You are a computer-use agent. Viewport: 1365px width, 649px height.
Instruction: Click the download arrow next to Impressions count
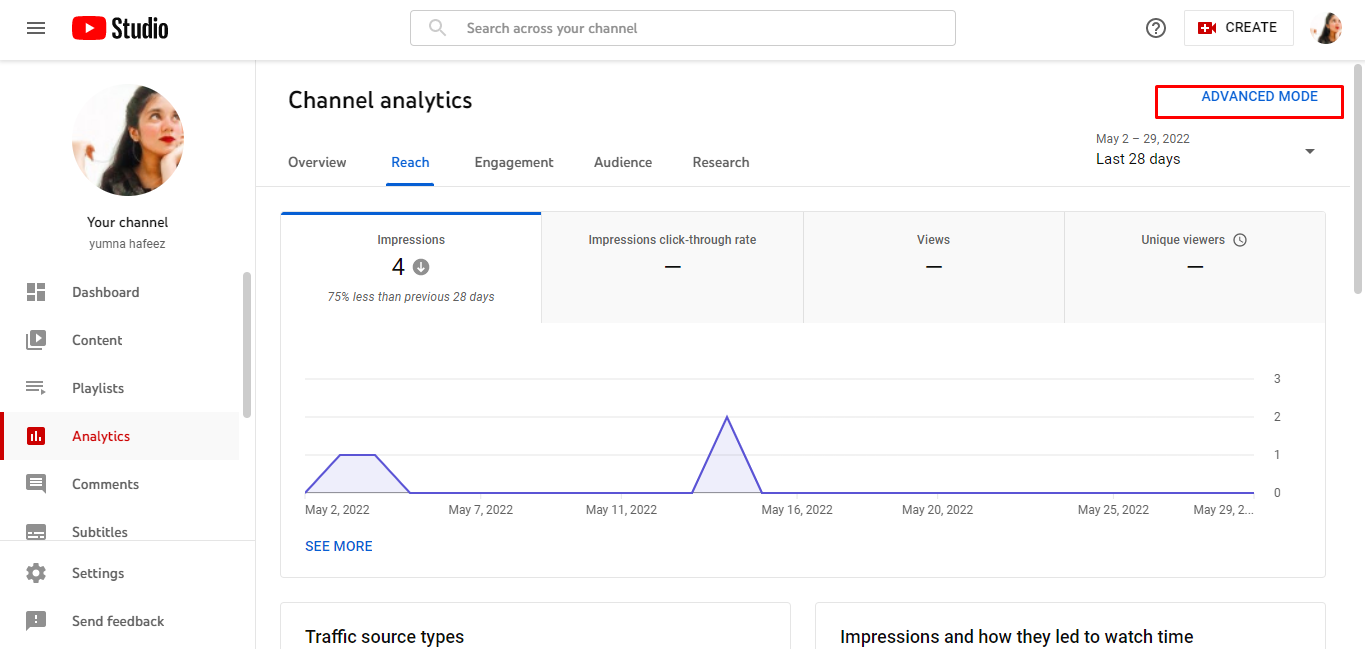tap(420, 267)
